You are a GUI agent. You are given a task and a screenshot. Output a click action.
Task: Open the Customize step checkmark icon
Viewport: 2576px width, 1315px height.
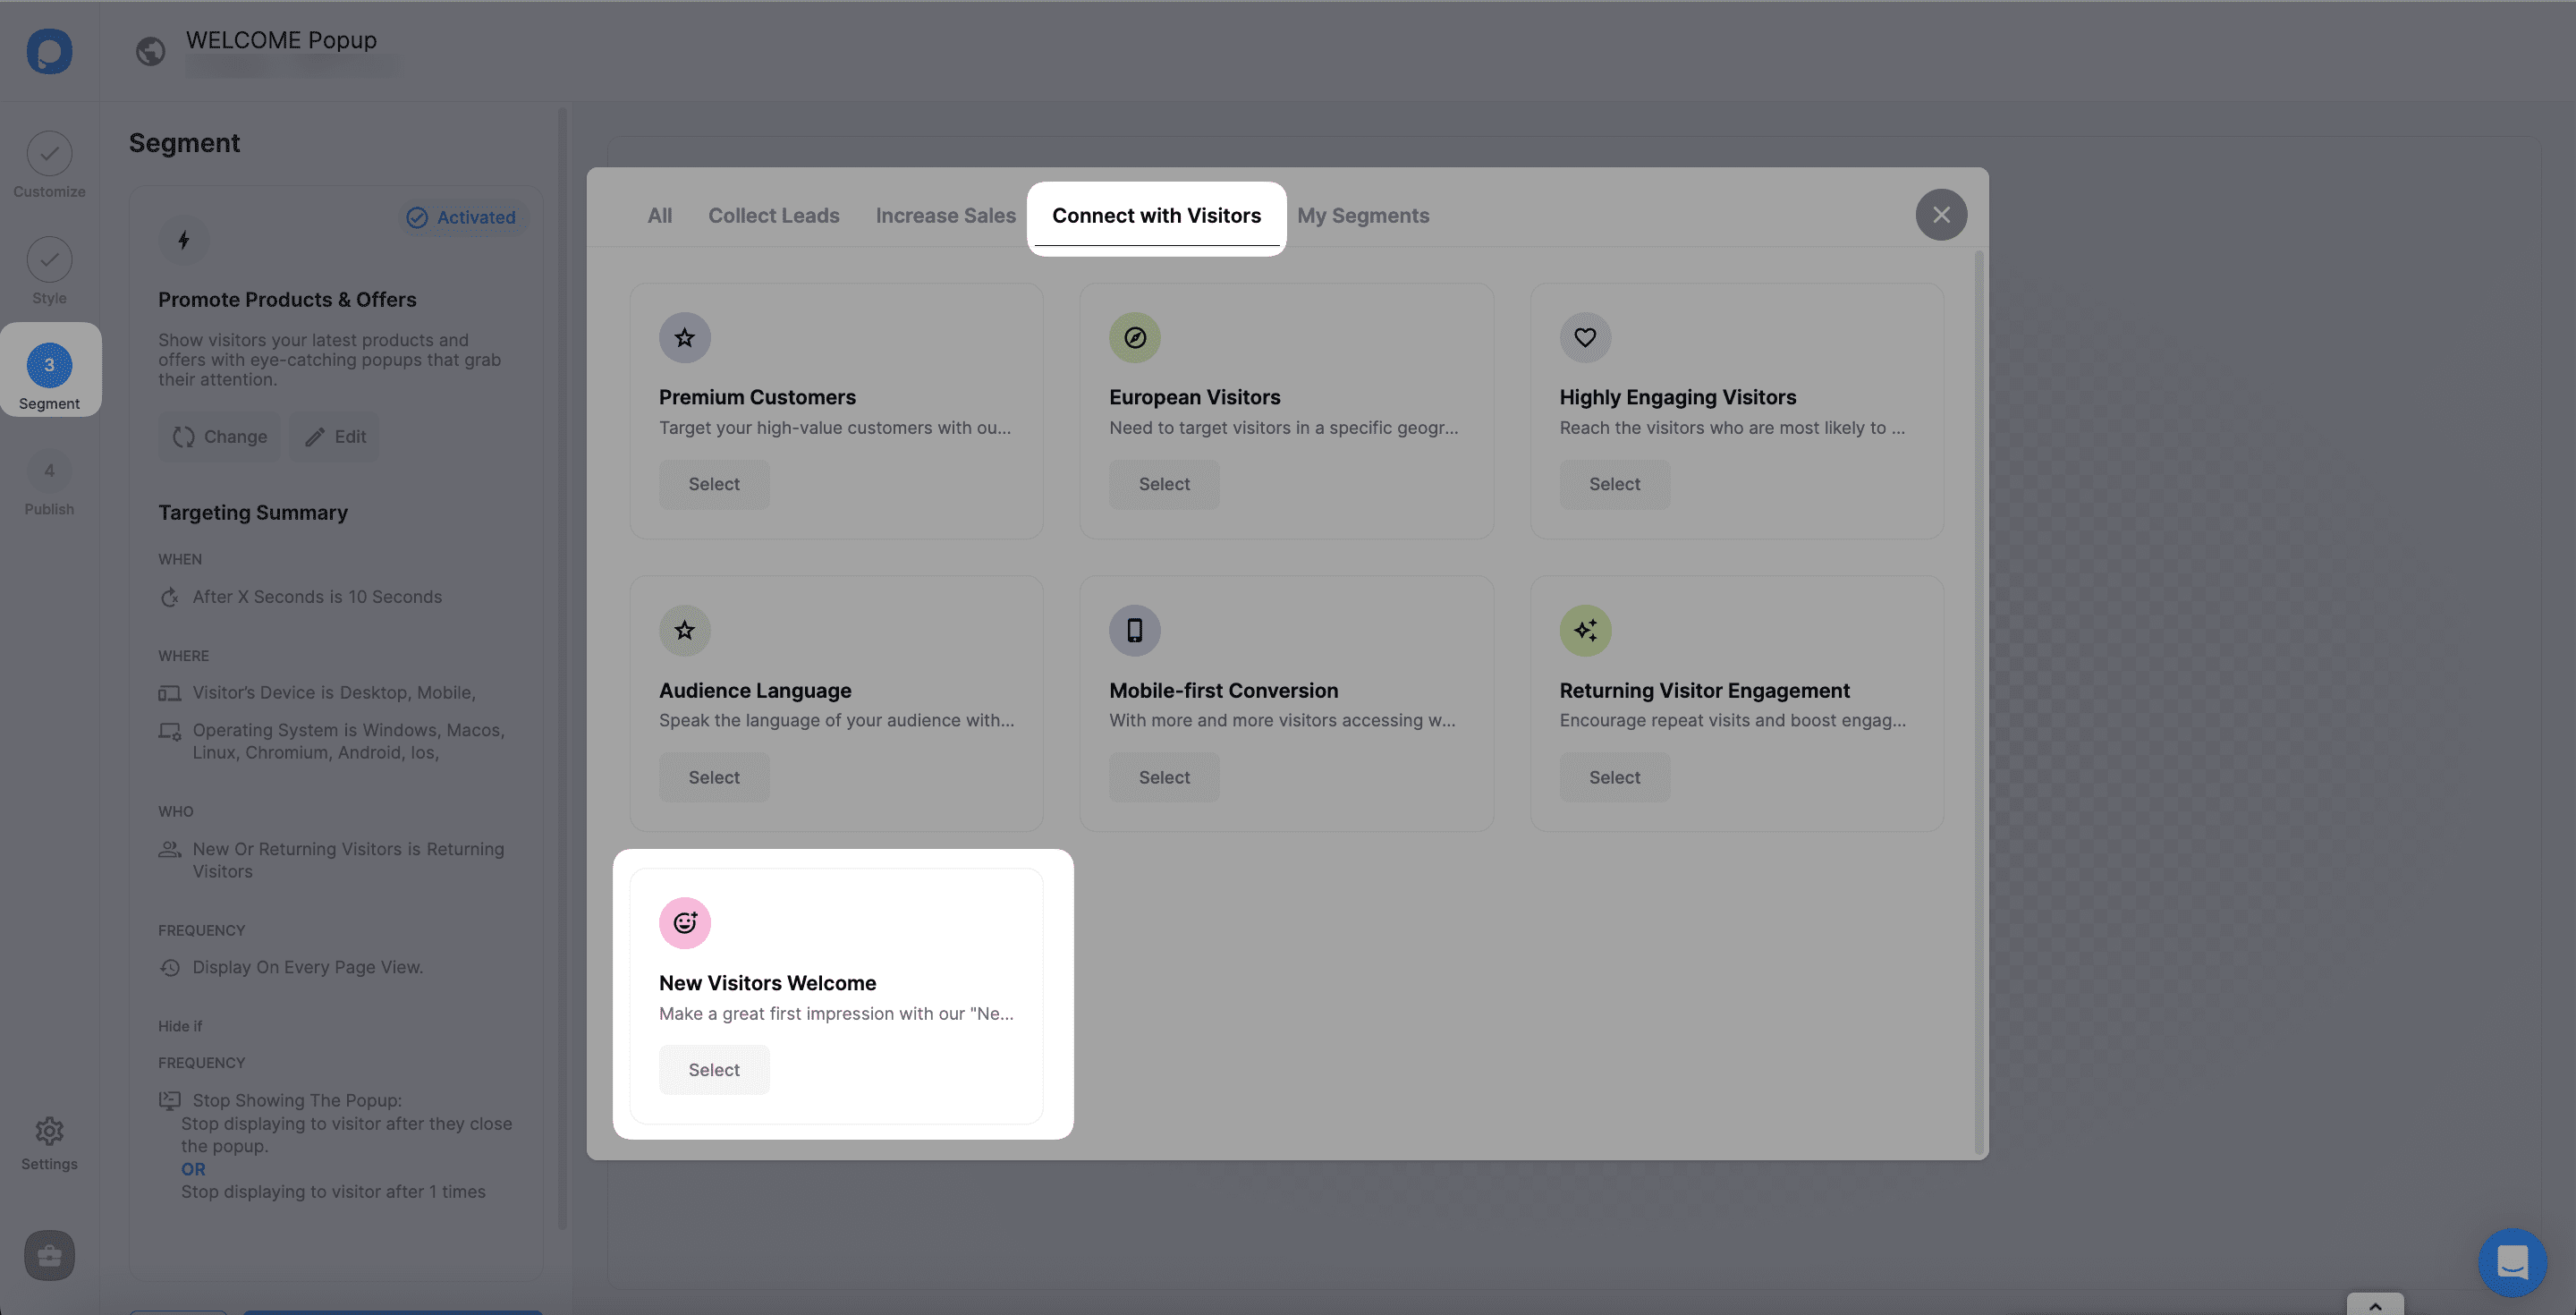(49, 154)
